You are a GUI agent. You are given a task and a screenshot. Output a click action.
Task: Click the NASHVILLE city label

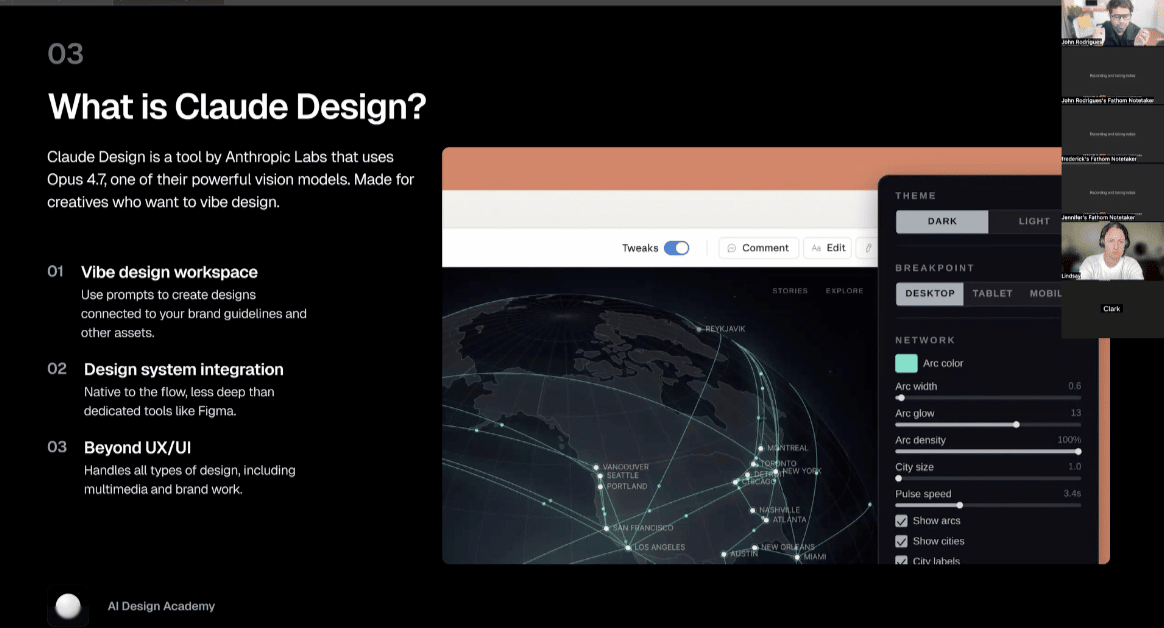779,510
